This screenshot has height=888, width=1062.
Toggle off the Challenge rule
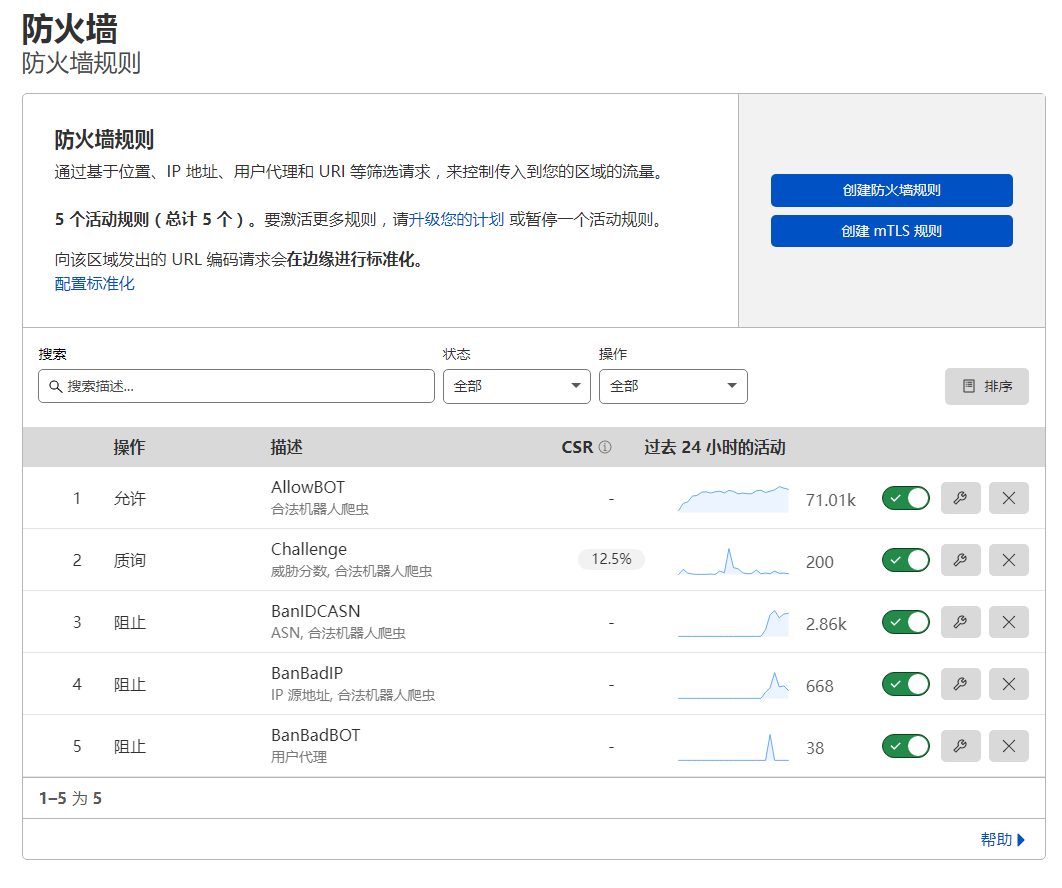[906, 560]
